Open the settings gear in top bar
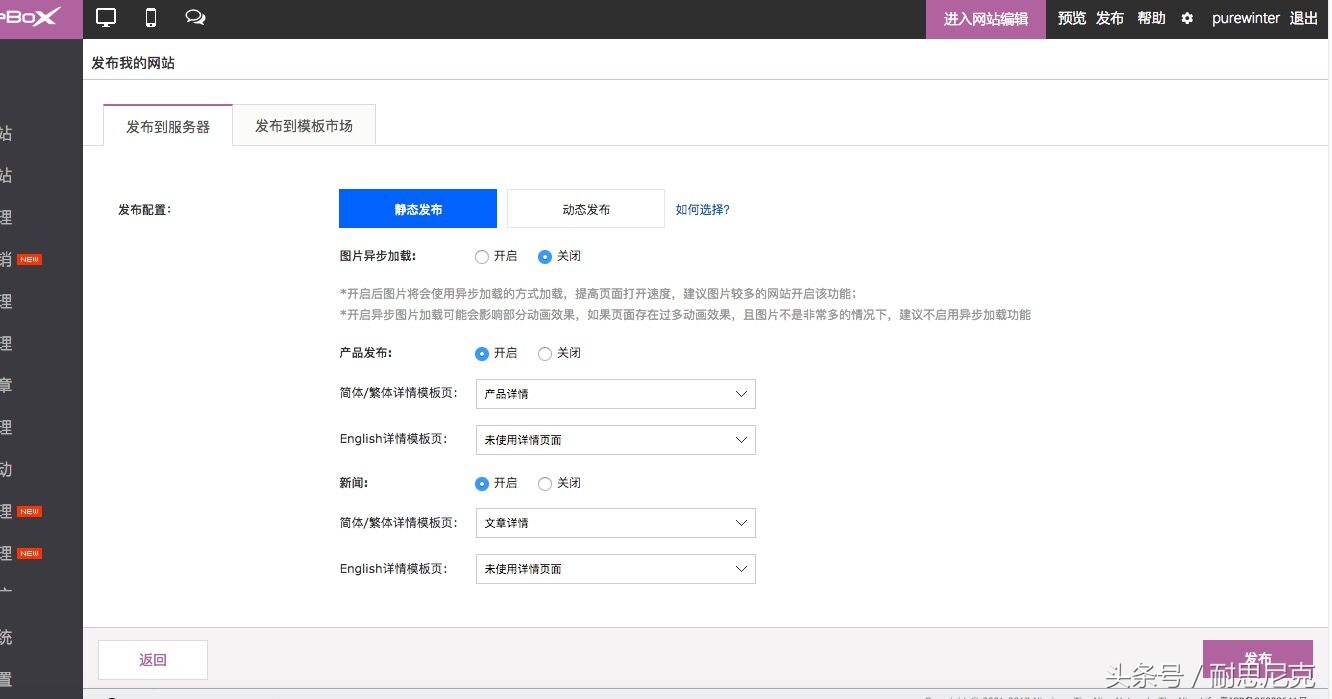Image resolution: width=1332 pixels, height=699 pixels. click(x=1186, y=17)
